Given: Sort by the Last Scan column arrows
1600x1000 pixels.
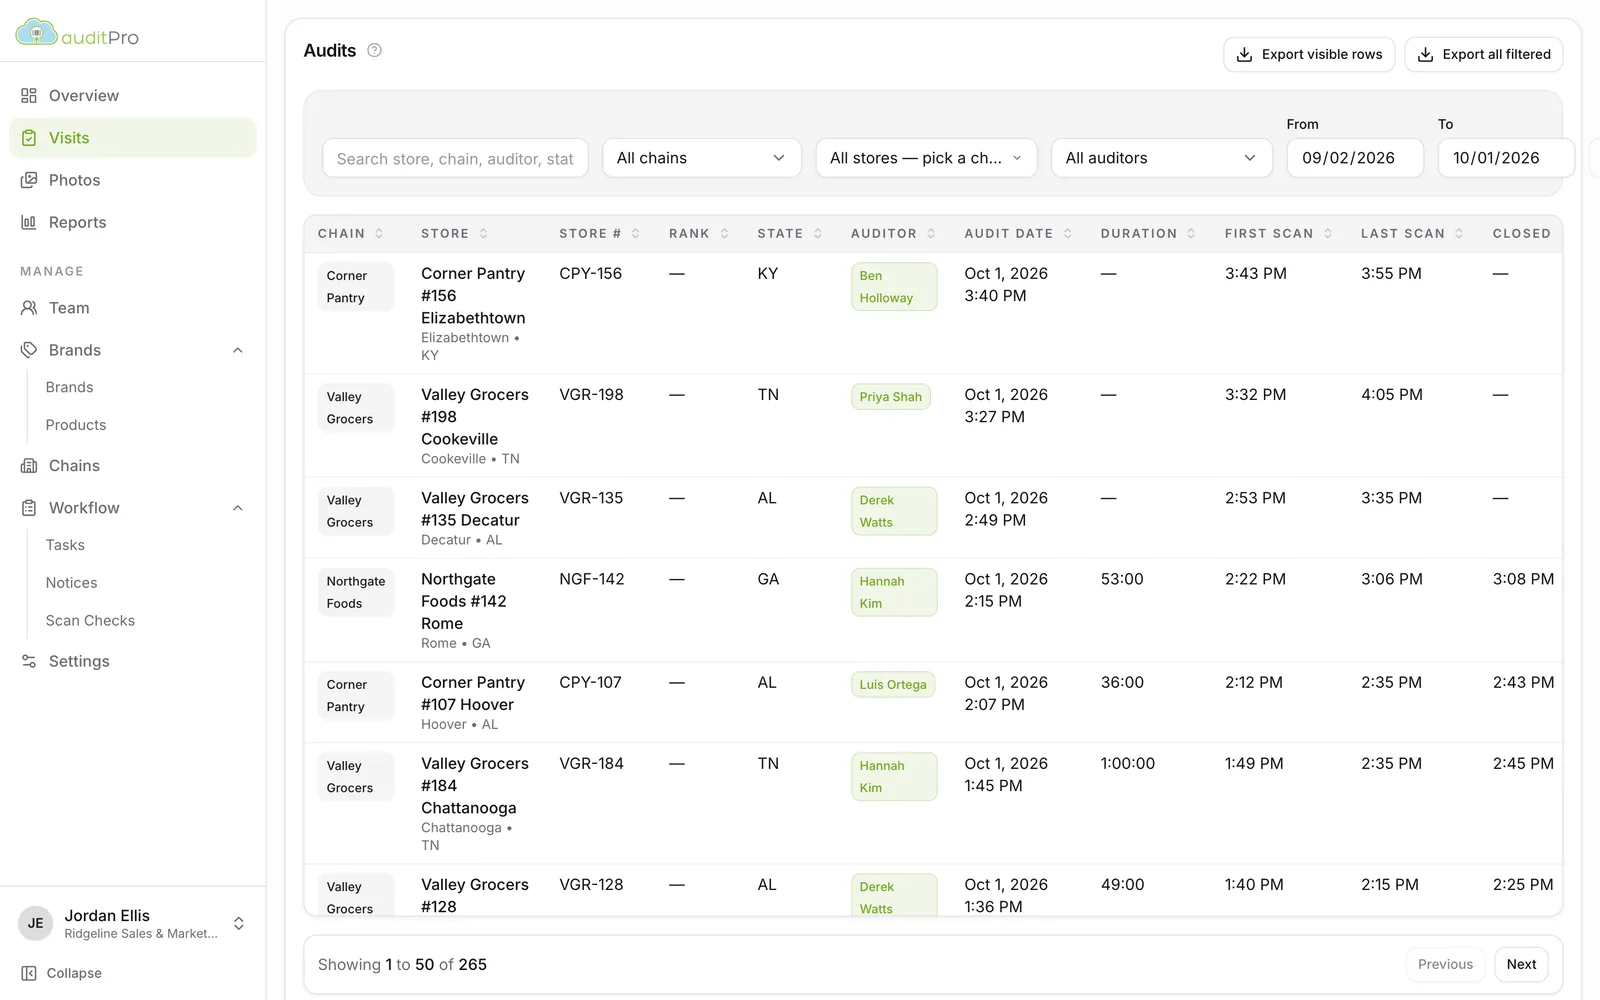Looking at the screenshot, I should coord(1459,233).
